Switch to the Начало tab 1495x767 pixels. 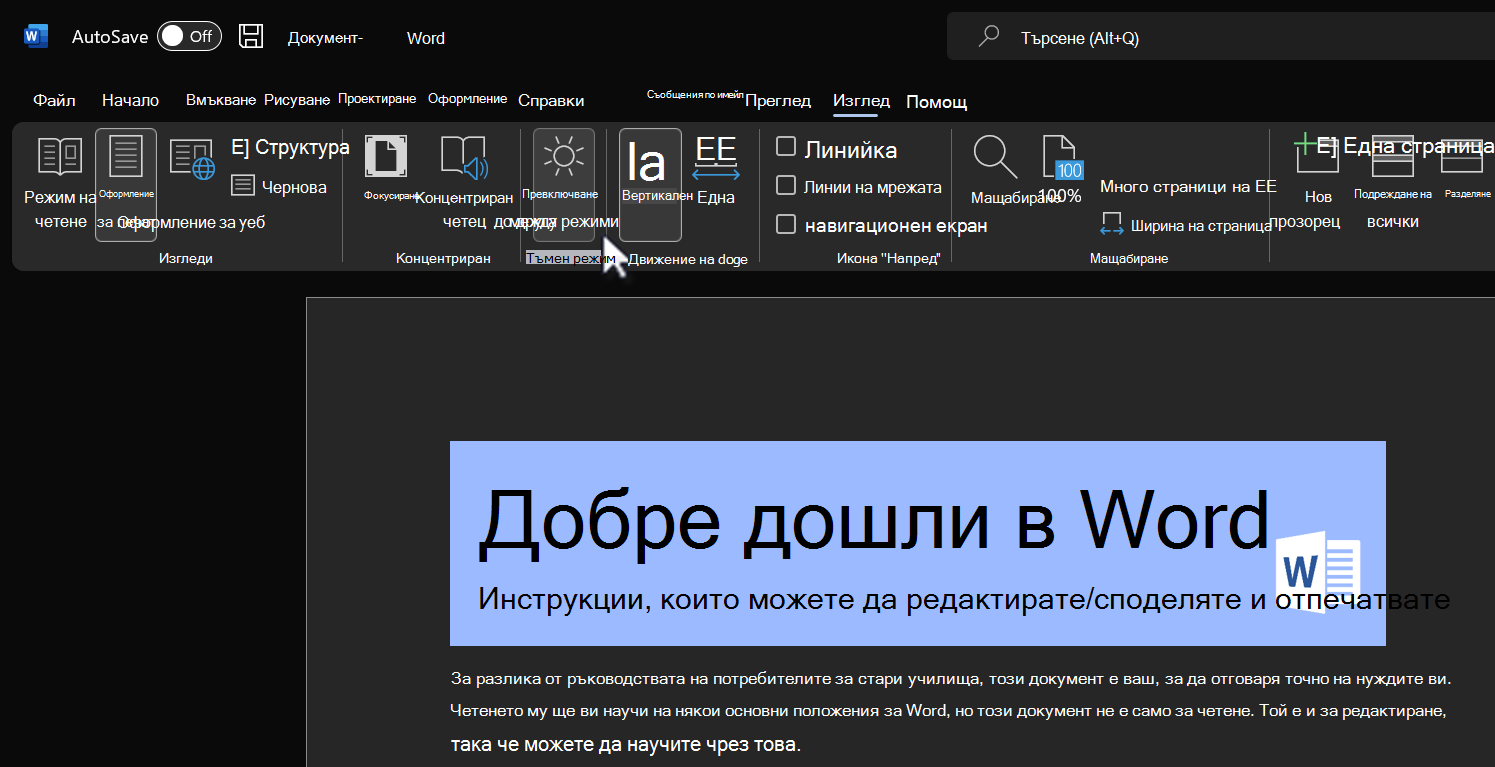point(130,100)
